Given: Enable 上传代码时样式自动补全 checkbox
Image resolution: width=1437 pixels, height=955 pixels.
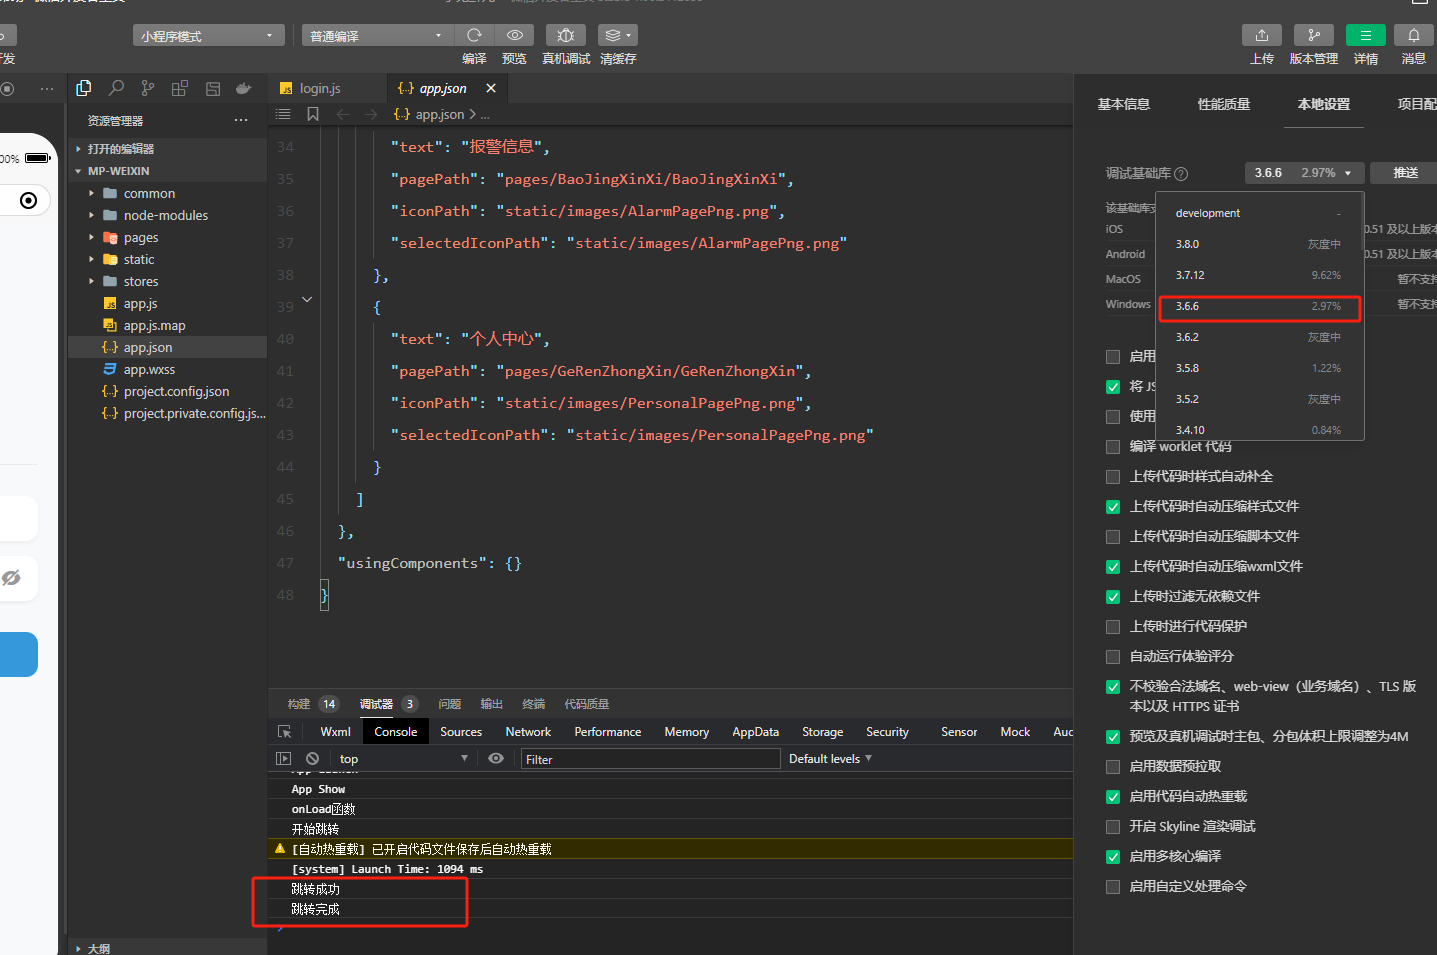Looking at the screenshot, I should 1113,477.
